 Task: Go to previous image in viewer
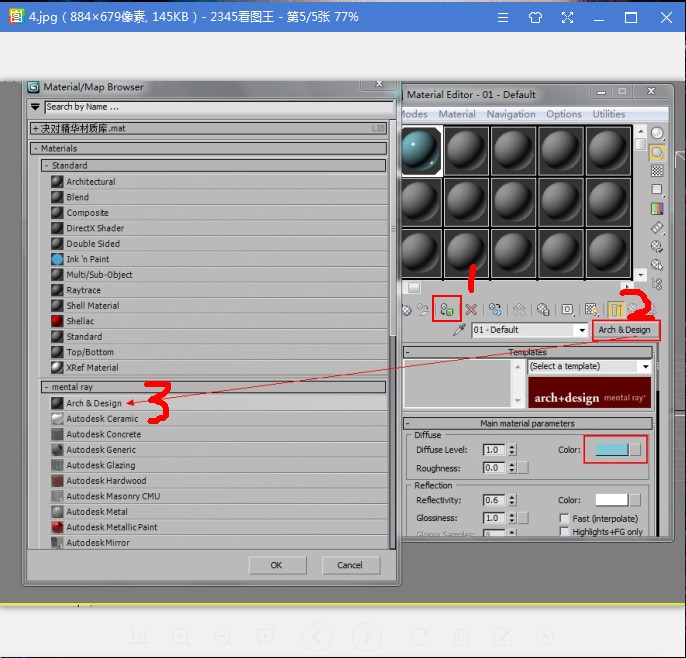(316, 637)
